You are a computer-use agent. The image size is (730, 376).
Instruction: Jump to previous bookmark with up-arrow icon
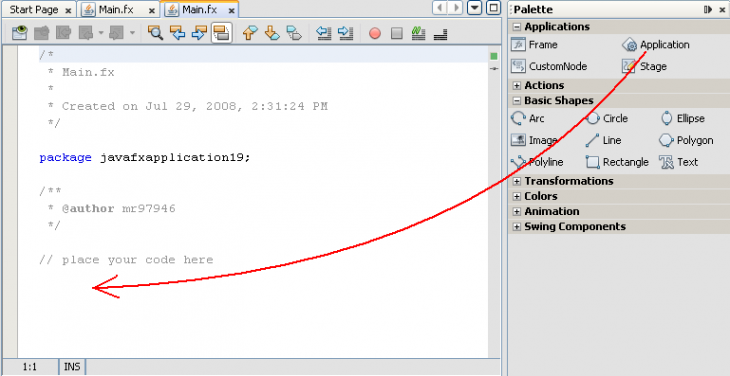click(x=250, y=33)
